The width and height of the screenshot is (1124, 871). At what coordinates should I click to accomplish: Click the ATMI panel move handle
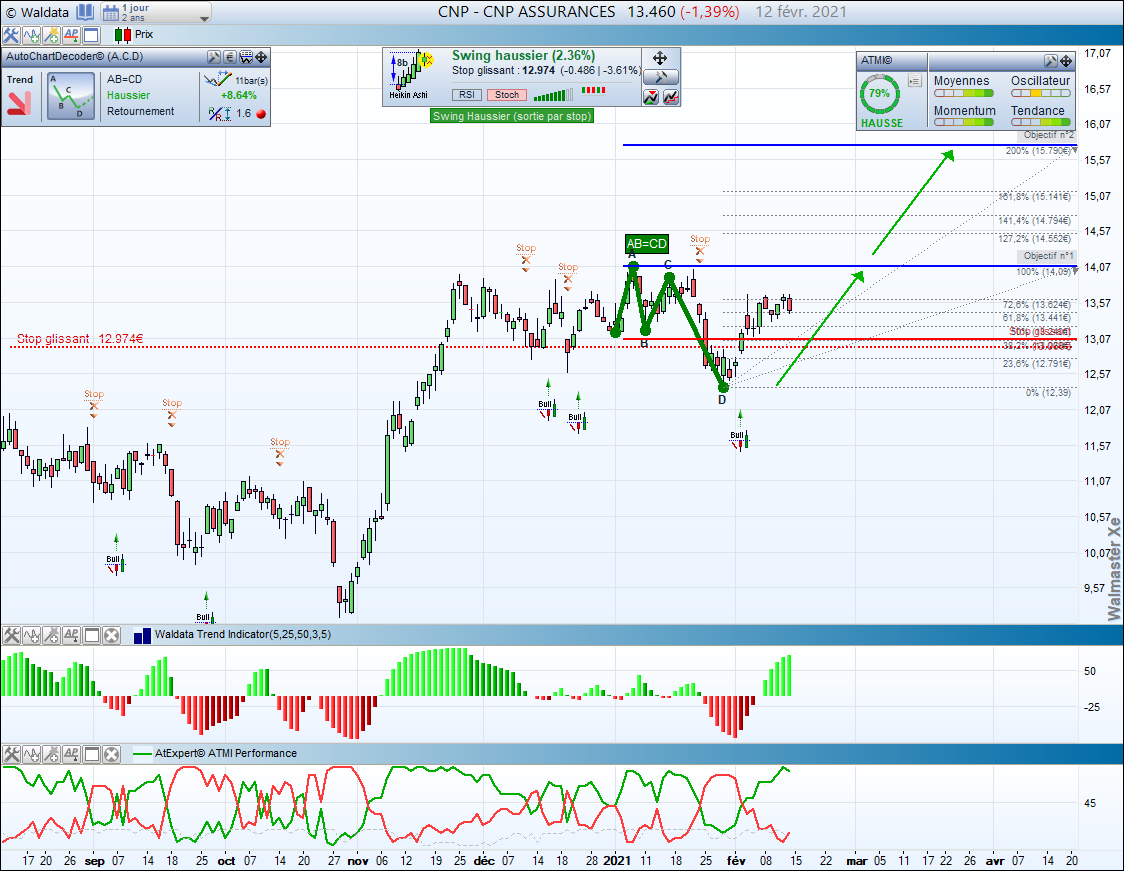pyautogui.click(x=1066, y=61)
